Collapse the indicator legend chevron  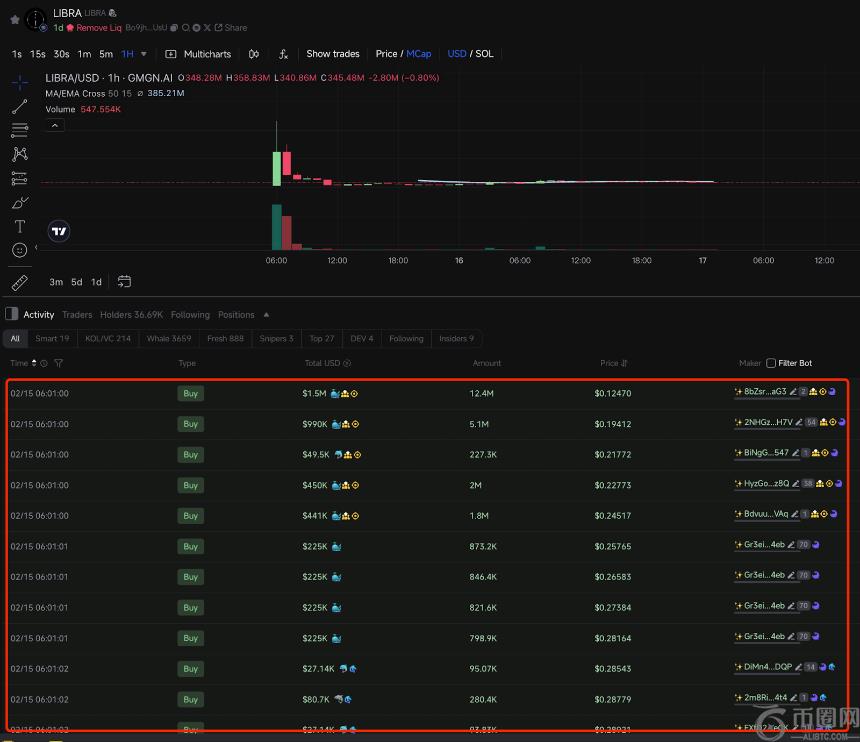[x=55, y=125]
